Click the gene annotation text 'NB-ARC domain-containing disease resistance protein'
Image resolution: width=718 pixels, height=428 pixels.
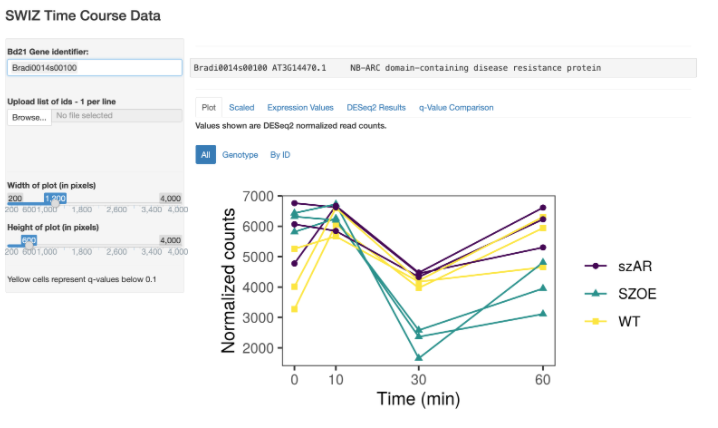475,68
